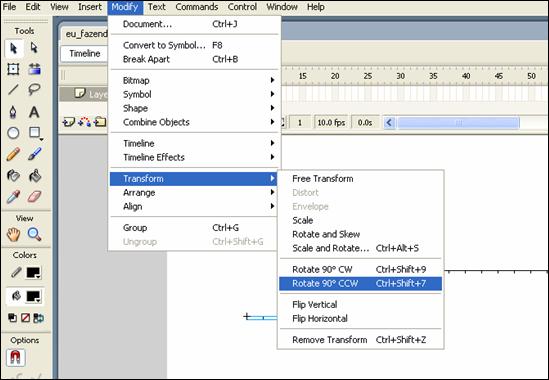Open the File menu
The image size is (549, 380).
pos(9,7)
